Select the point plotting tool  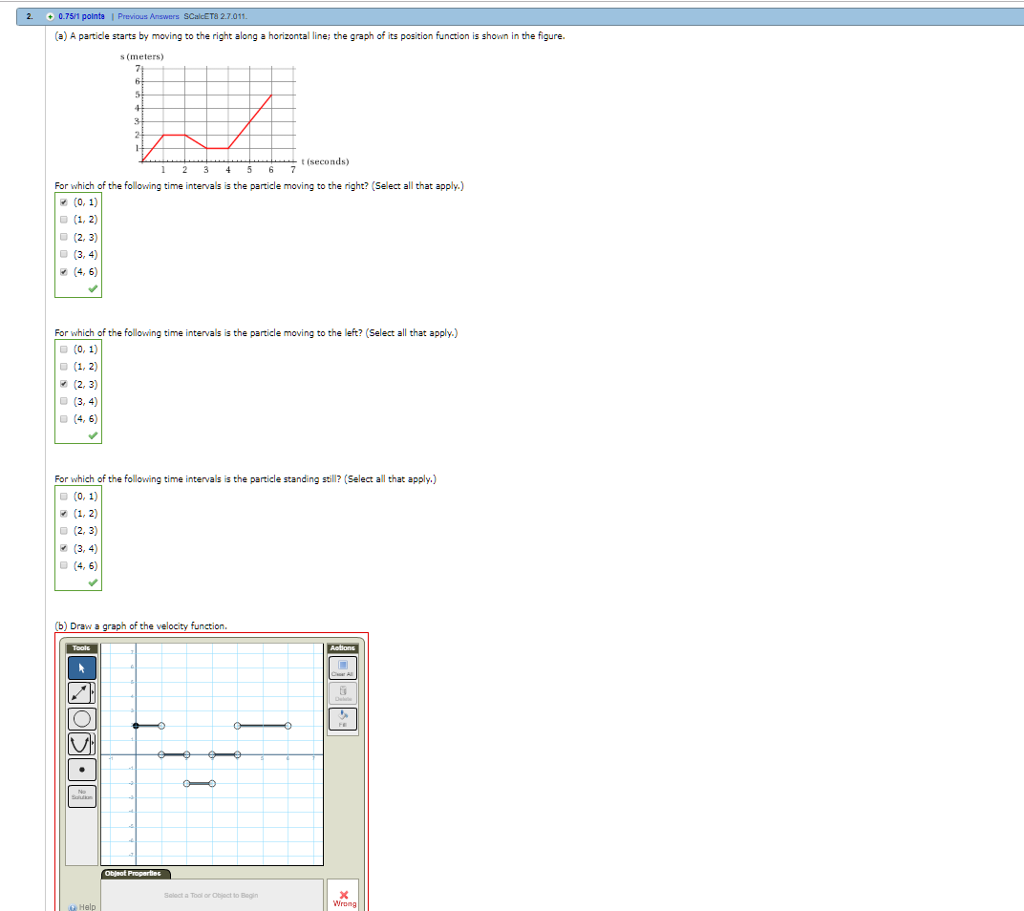click(82, 770)
